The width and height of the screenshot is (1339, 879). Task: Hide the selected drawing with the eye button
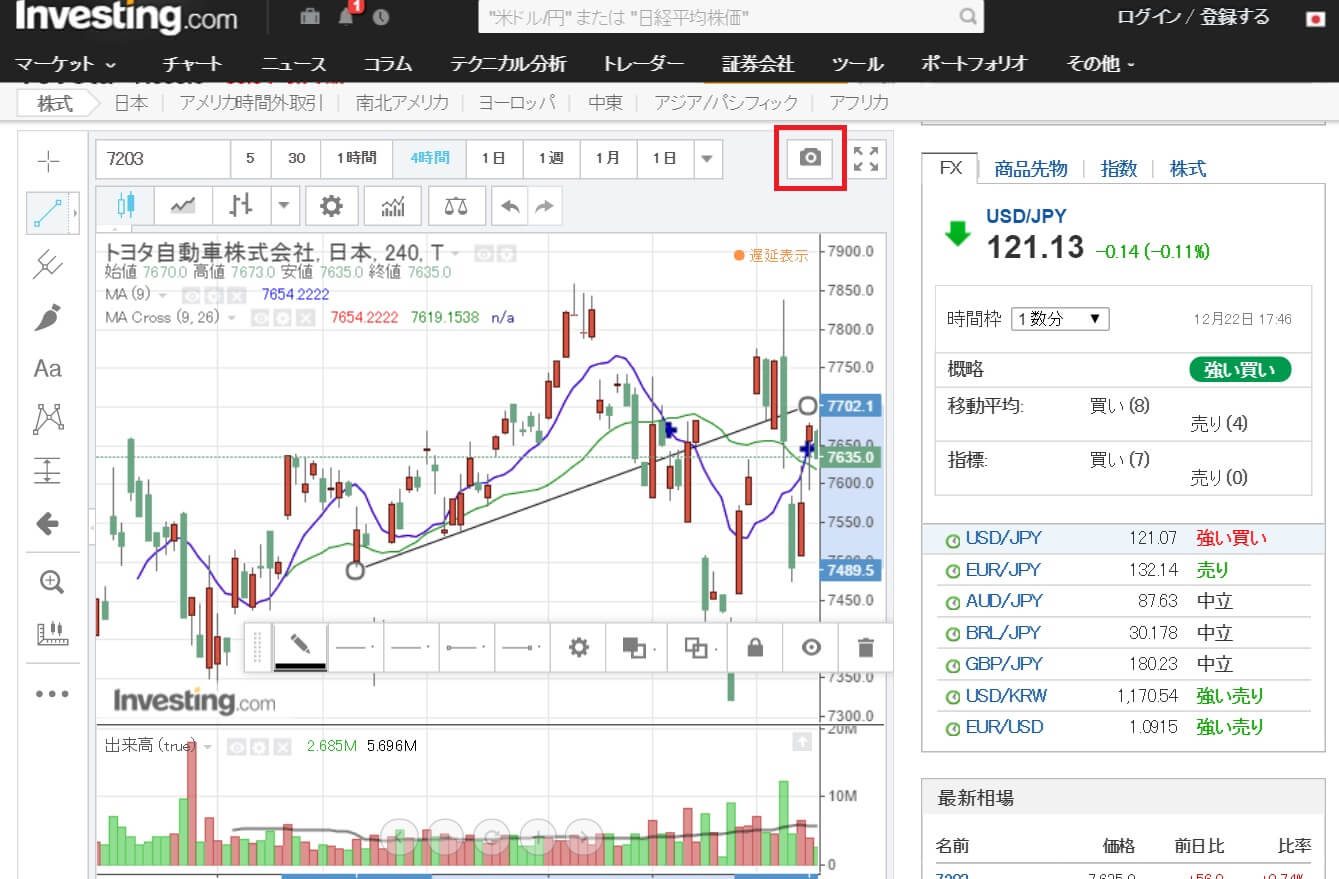pyautogui.click(x=811, y=647)
